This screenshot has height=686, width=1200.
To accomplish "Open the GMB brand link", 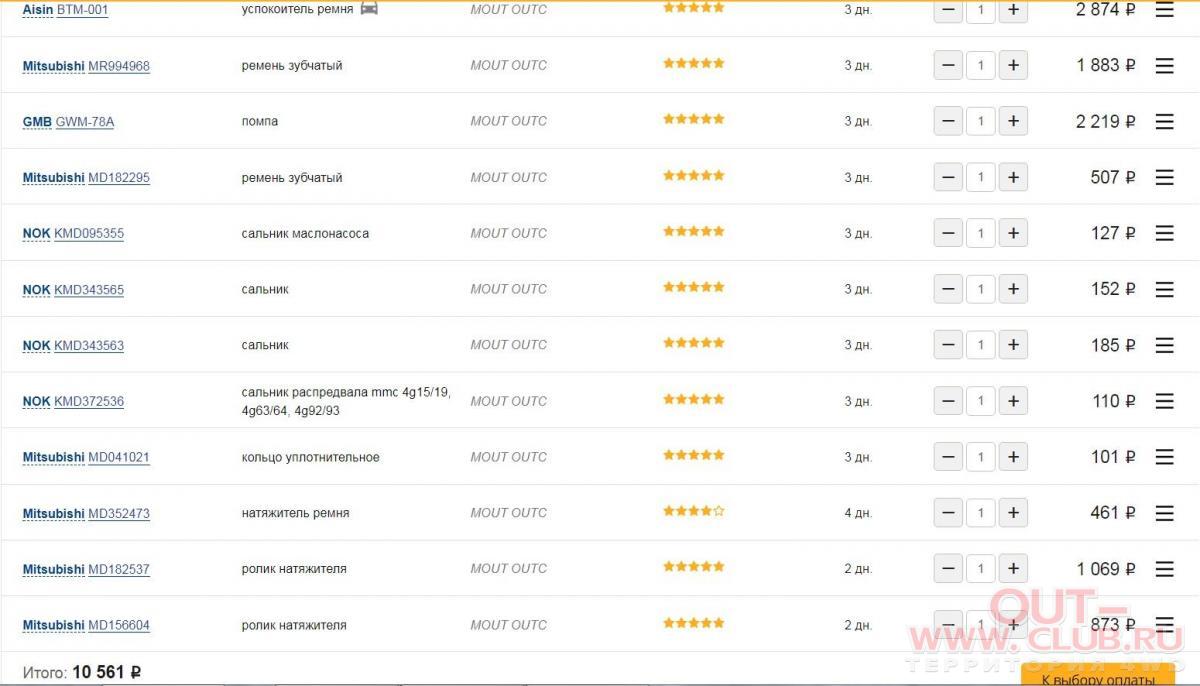I will (37, 122).
